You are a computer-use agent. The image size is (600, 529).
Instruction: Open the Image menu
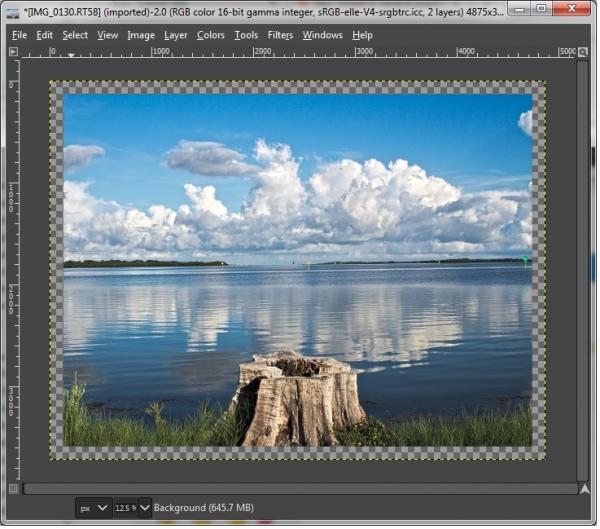pos(142,36)
